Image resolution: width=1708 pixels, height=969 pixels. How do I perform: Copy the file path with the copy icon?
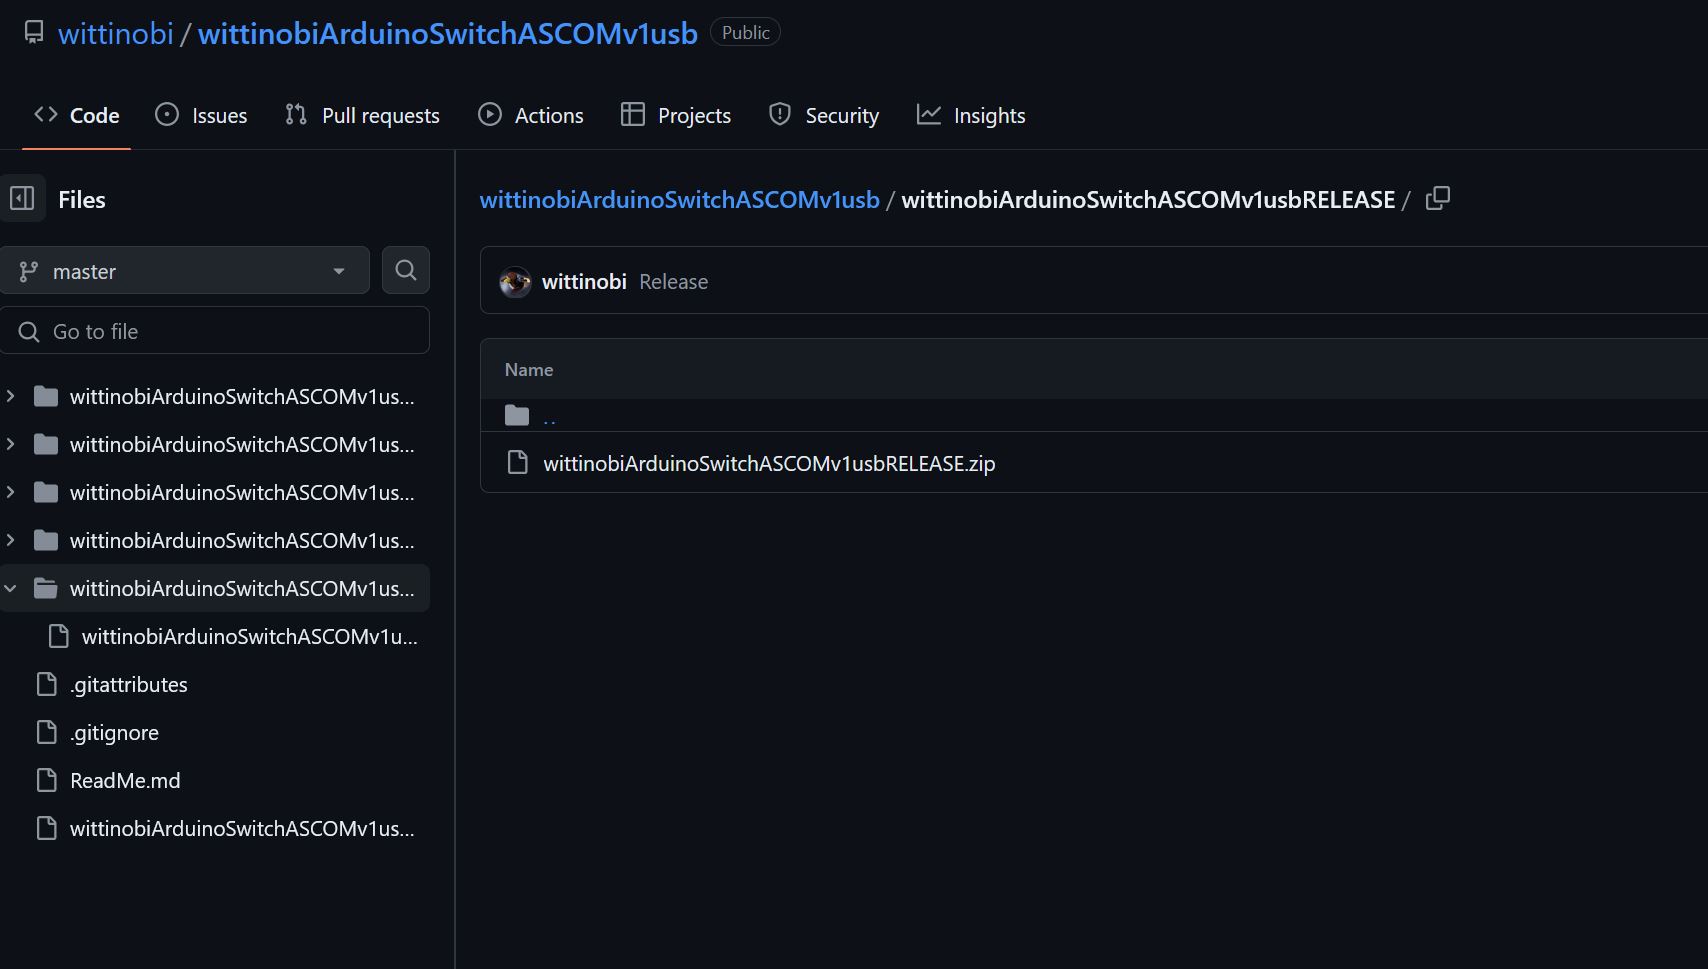1437,199
